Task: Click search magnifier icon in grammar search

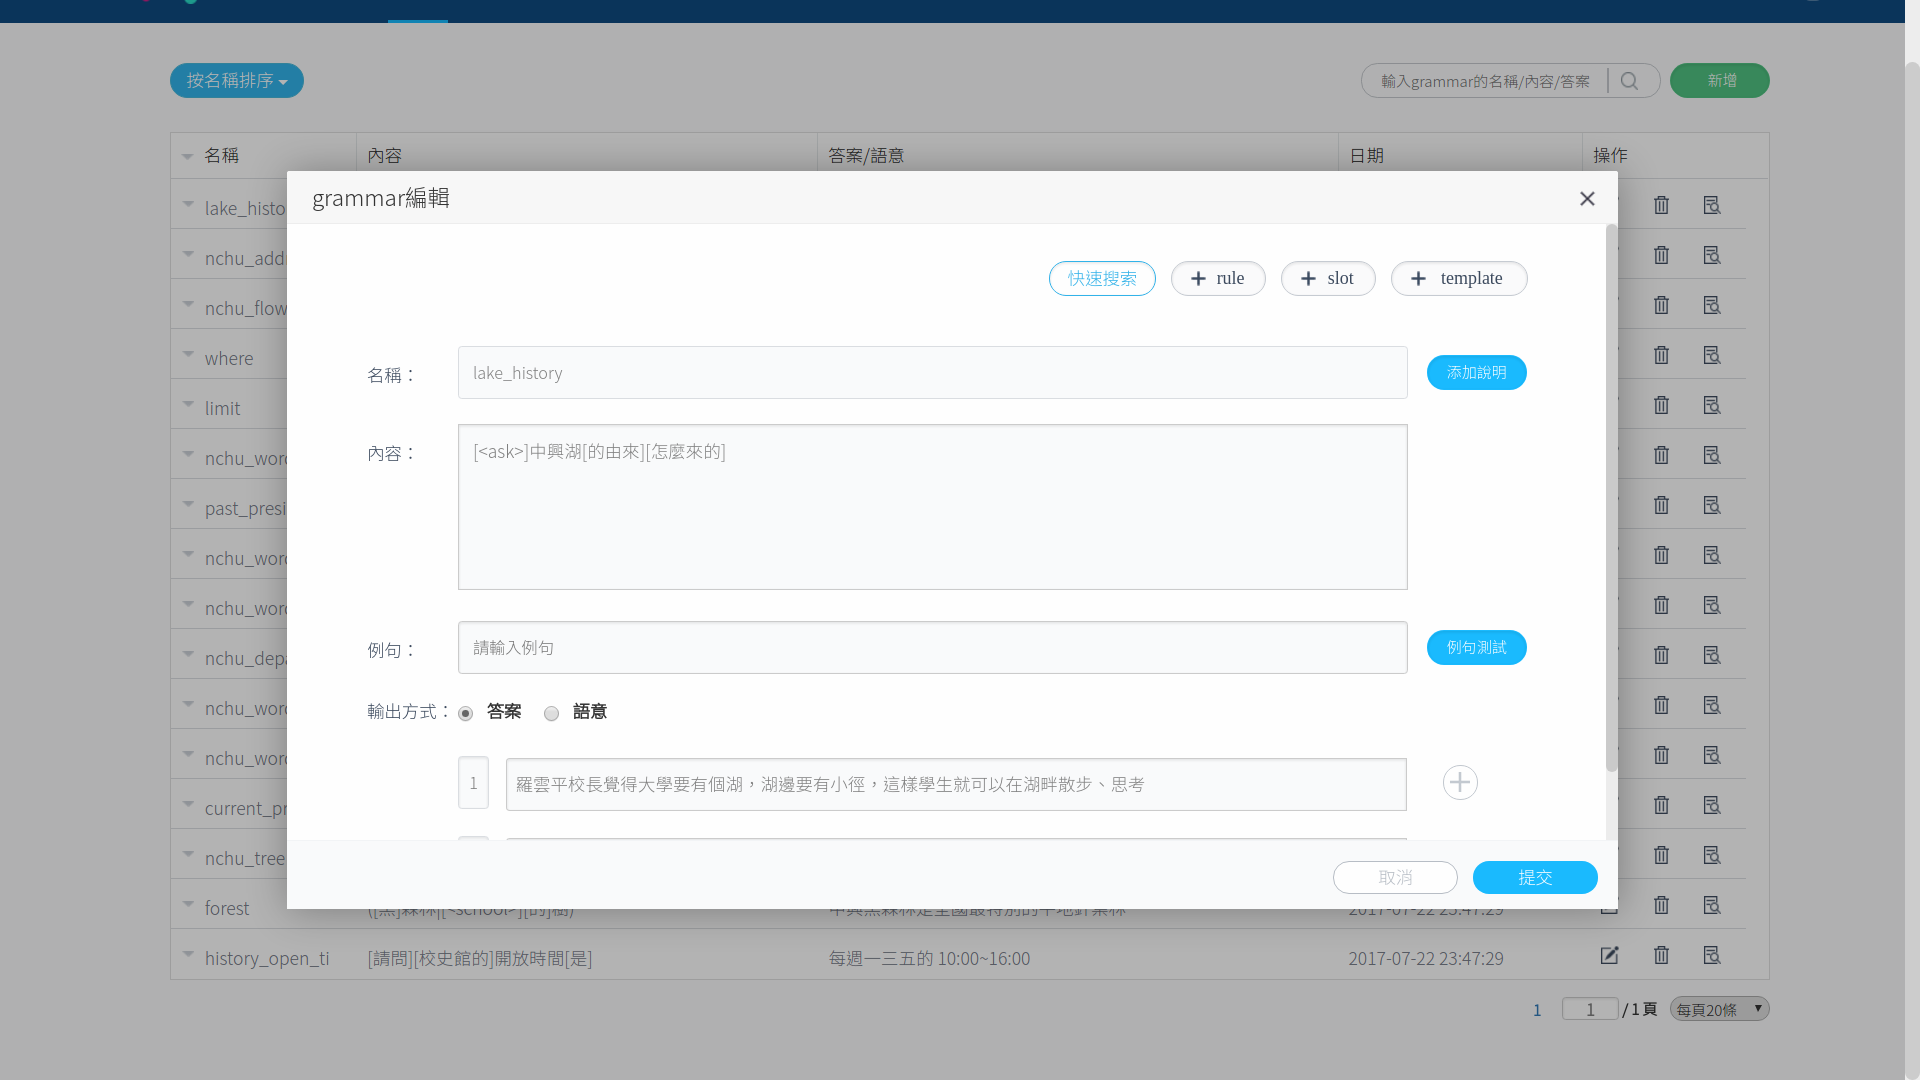Action: click(x=1629, y=81)
